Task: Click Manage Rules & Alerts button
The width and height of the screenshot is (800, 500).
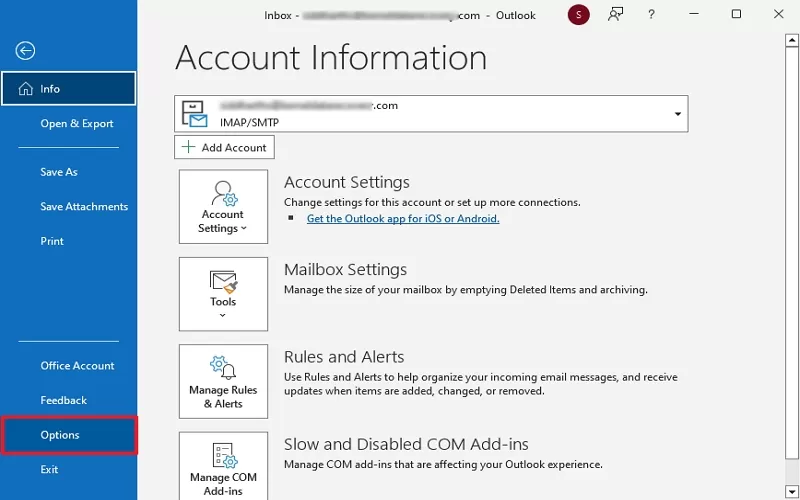Action: [x=223, y=382]
